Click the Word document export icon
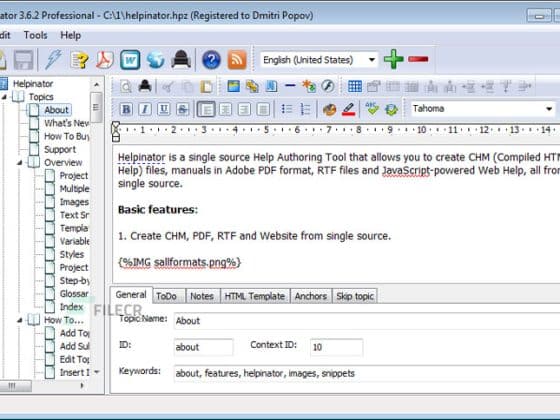 tap(130, 60)
